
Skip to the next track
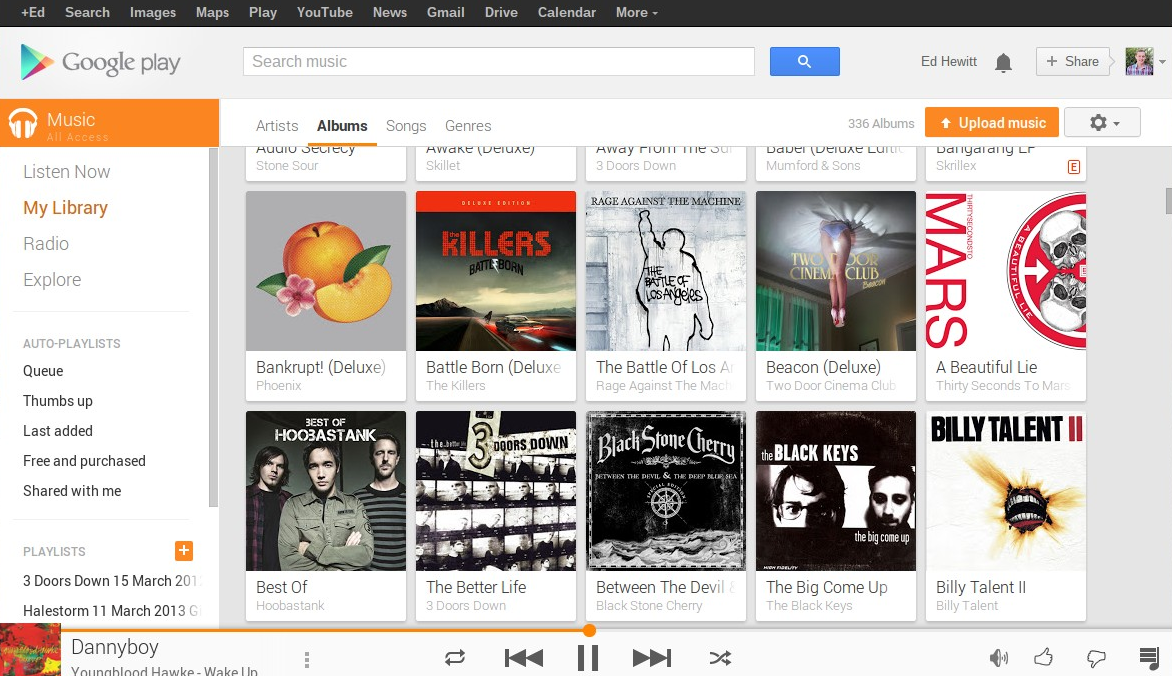tap(652, 658)
